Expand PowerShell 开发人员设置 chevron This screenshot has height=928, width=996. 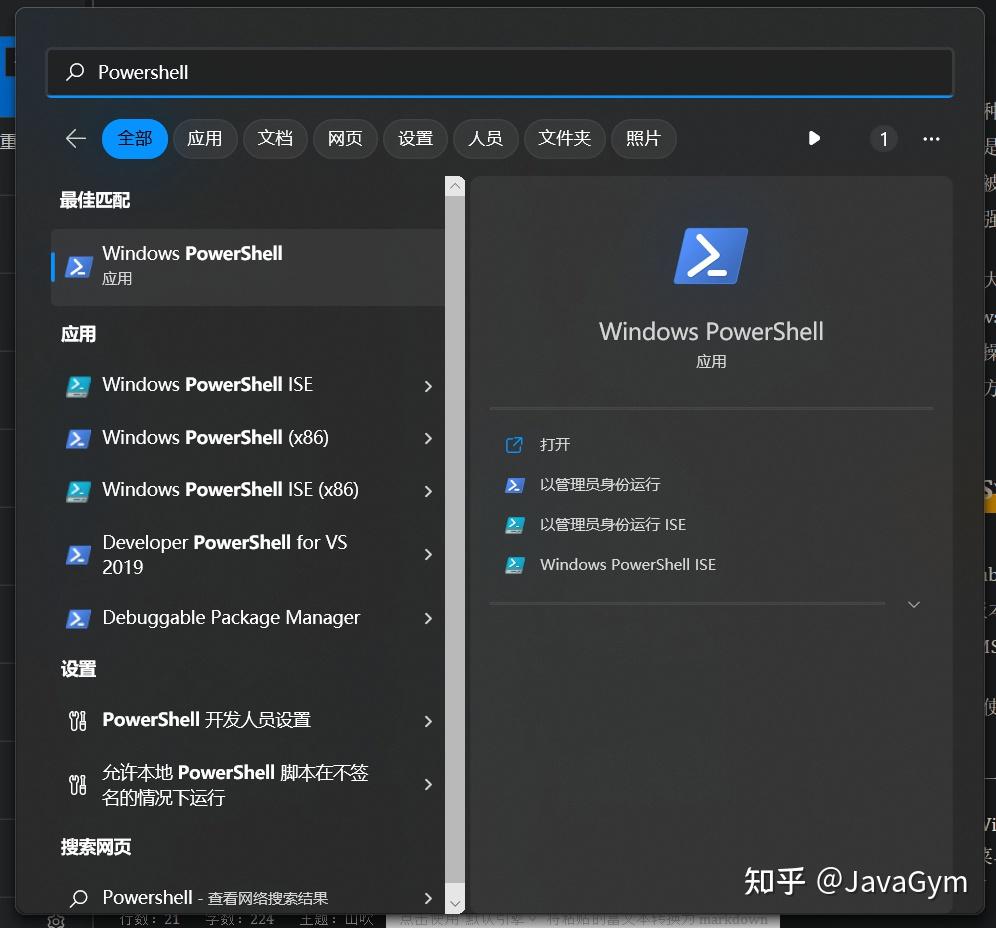coord(428,721)
